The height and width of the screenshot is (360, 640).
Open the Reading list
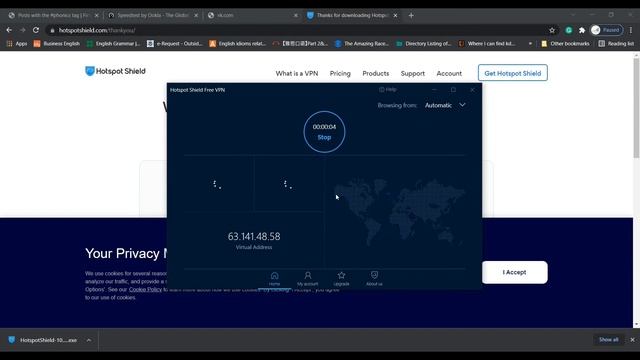(x=616, y=44)
